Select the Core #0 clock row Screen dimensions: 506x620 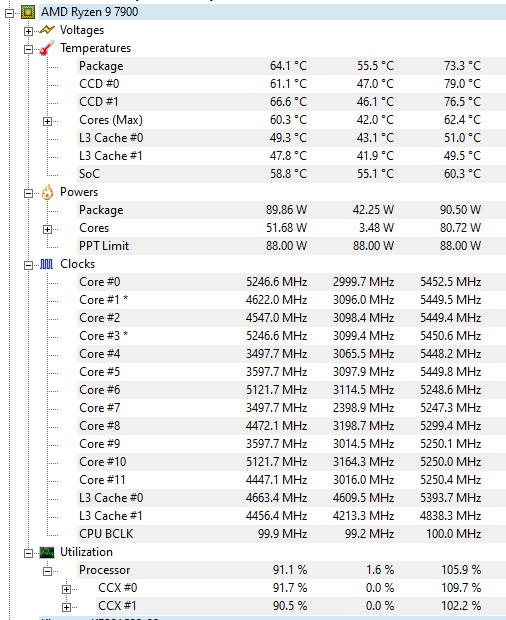click(291, 282)
